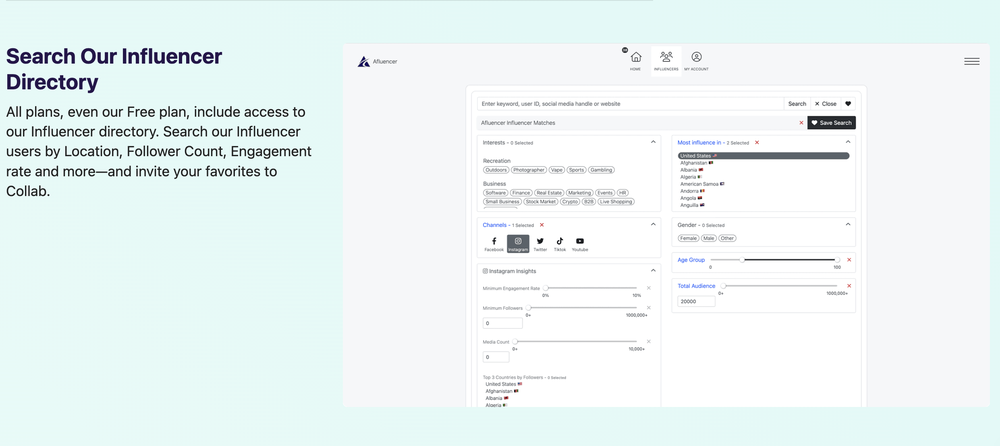Select the Facebook channel icon
Viewport: 1000px width, 446px height.
[x=494, y=241]
